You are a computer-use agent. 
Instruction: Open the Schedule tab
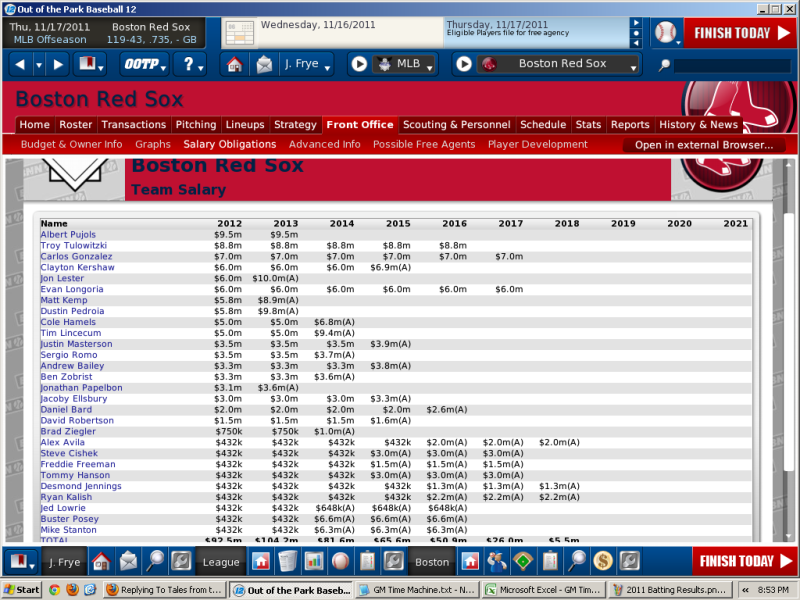(543, 124)
